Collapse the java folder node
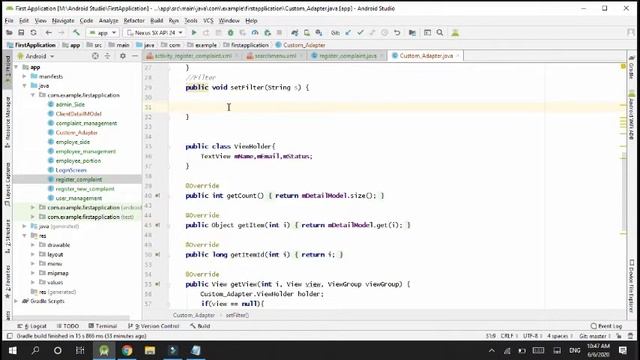 tap(24, 86)
